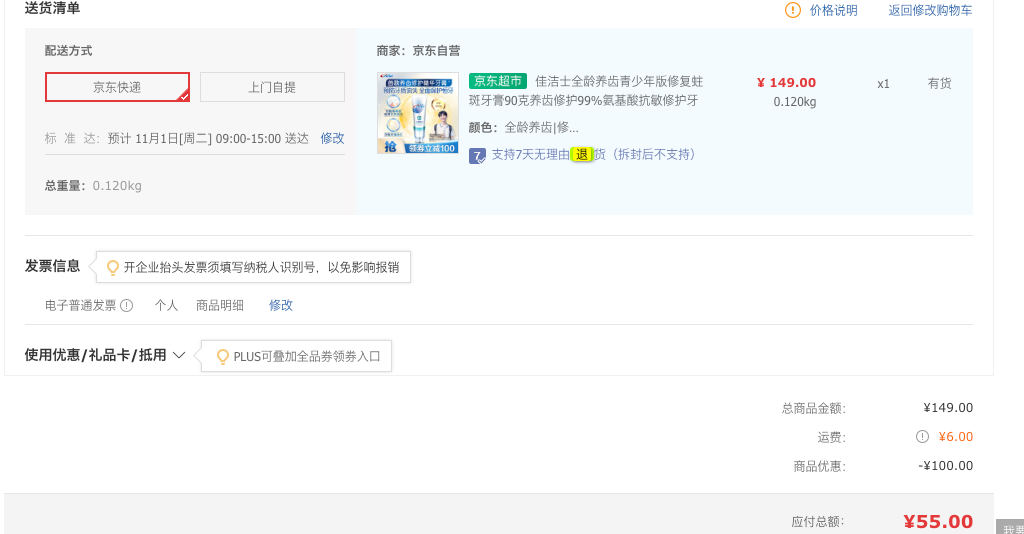Click 个人 invoice title text
Screen dimensions: 1024x534
pos(167,306)
